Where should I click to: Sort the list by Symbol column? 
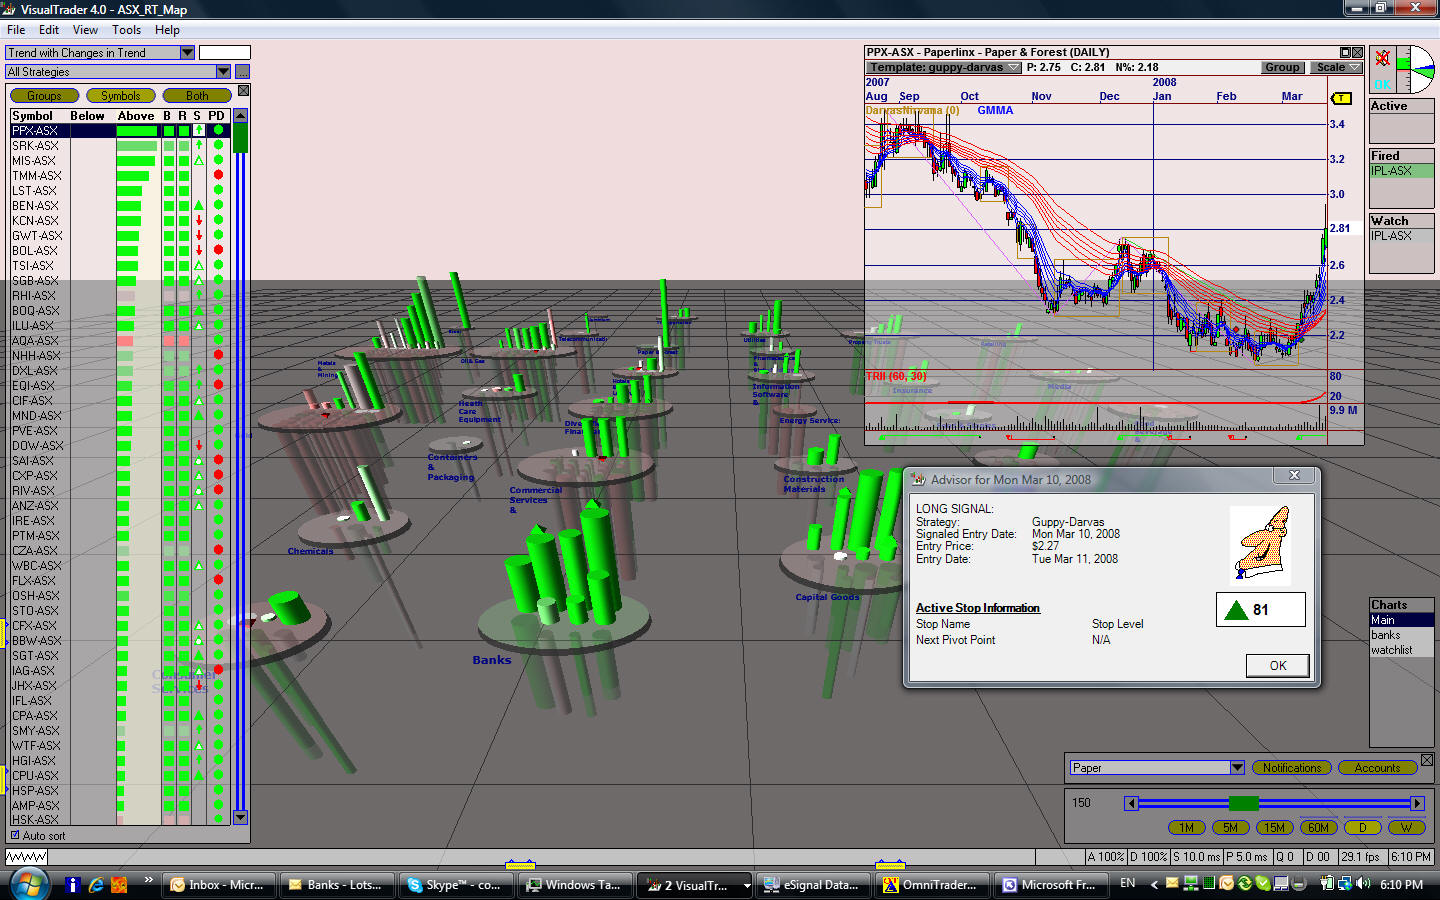tap(32, 116)
